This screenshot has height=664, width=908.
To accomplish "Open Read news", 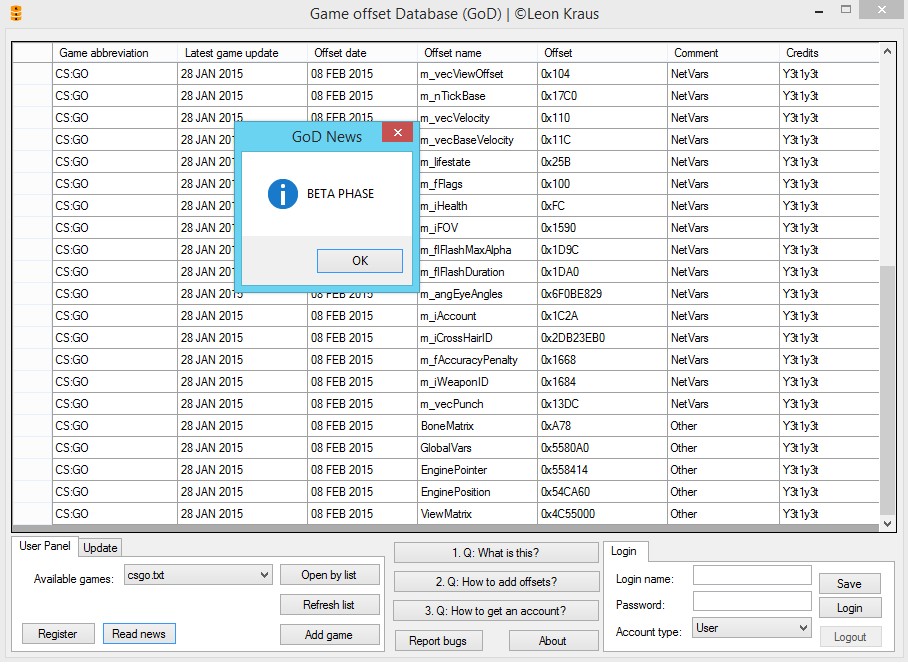I will click(139, 634).
